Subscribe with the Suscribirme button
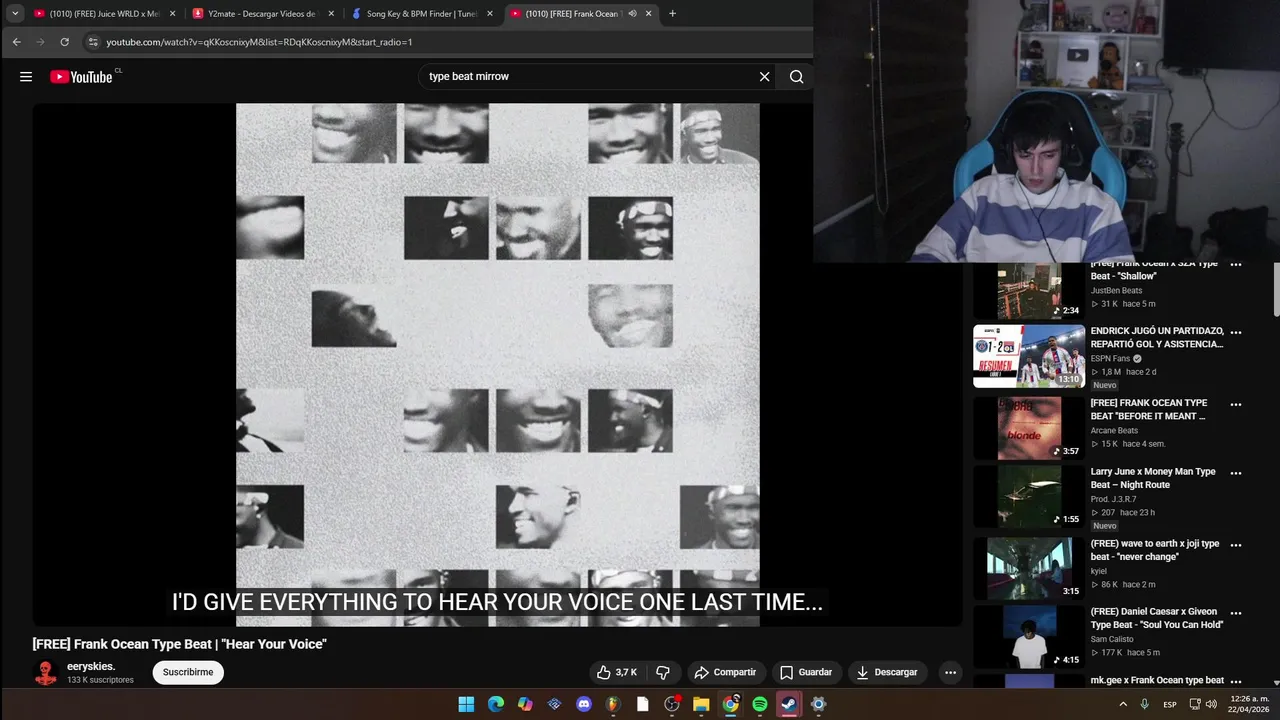Screen dimensions: 1280x720 (x=188, y=672)
